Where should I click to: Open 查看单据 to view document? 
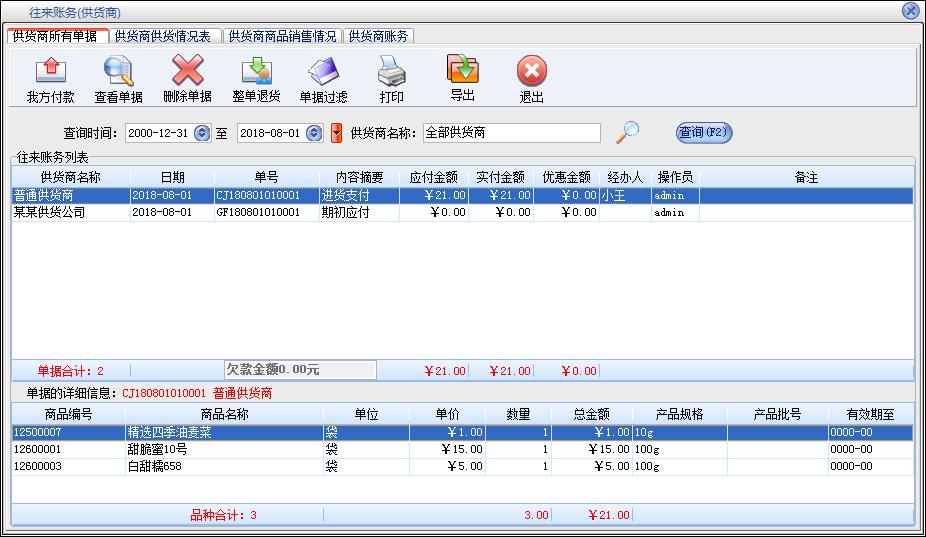pyautogui.click(x=118, y=72)
